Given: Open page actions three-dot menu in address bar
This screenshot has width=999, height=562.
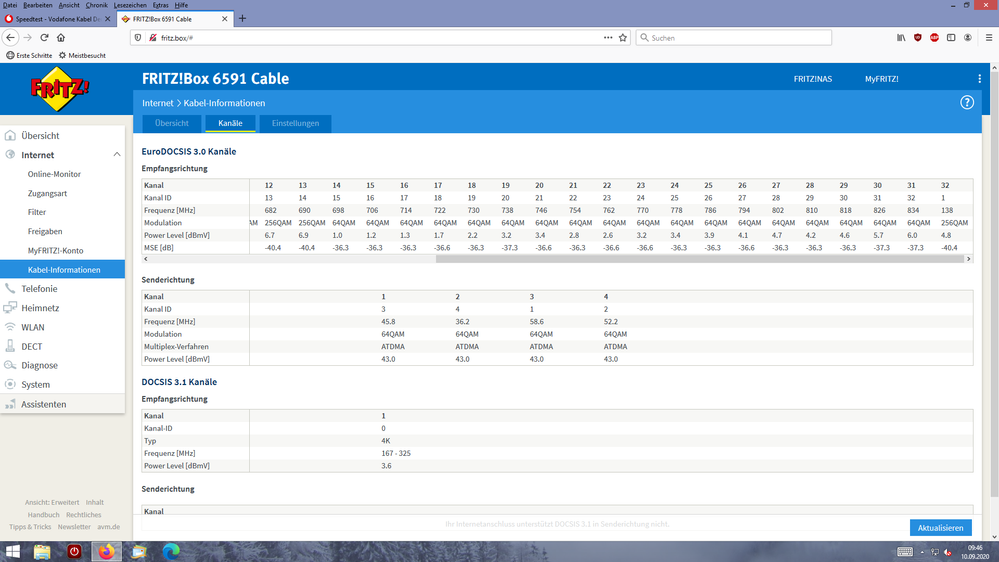Looking at the screenshot, I should pyautogui.click(x=608, y=38).
